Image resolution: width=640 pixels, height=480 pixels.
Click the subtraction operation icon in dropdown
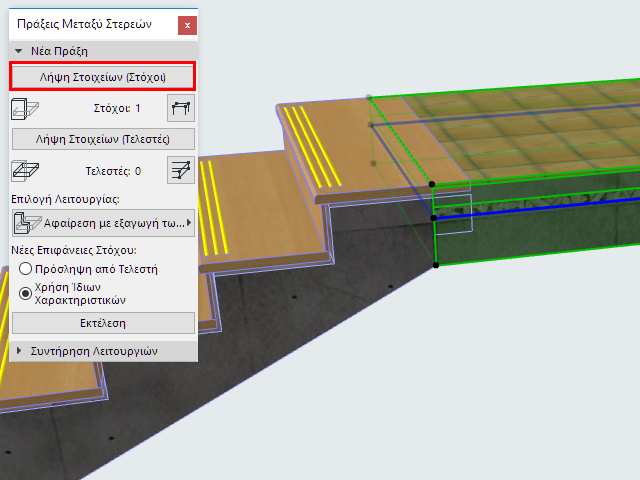pos(27,223)
